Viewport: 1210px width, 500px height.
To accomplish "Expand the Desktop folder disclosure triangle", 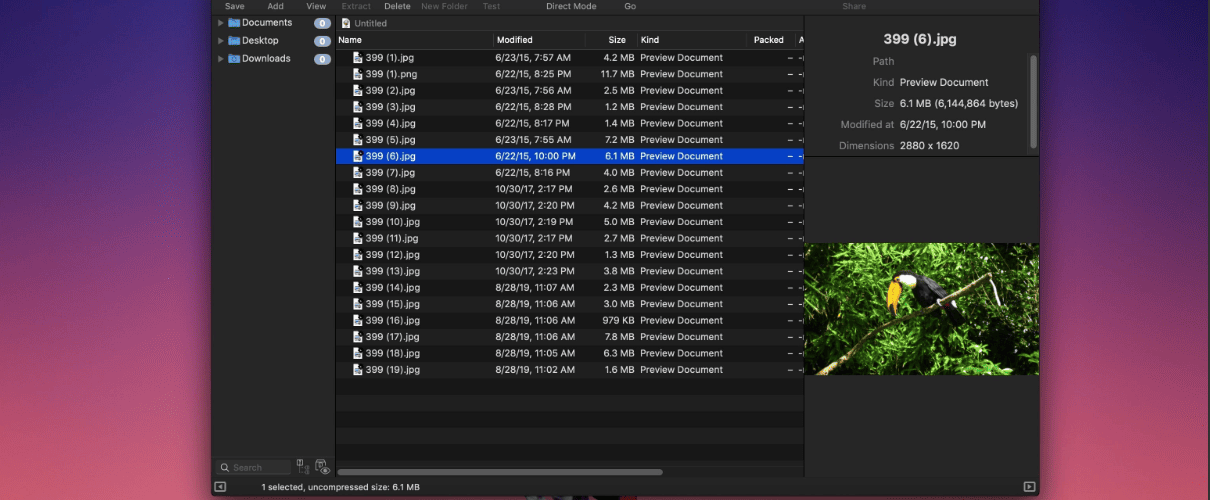I will (221, 40).
